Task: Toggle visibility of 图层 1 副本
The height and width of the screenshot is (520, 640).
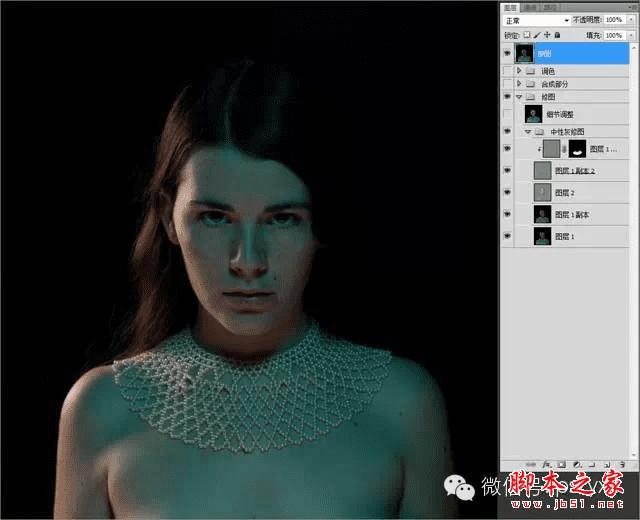Action: click(x=507, y=214)
